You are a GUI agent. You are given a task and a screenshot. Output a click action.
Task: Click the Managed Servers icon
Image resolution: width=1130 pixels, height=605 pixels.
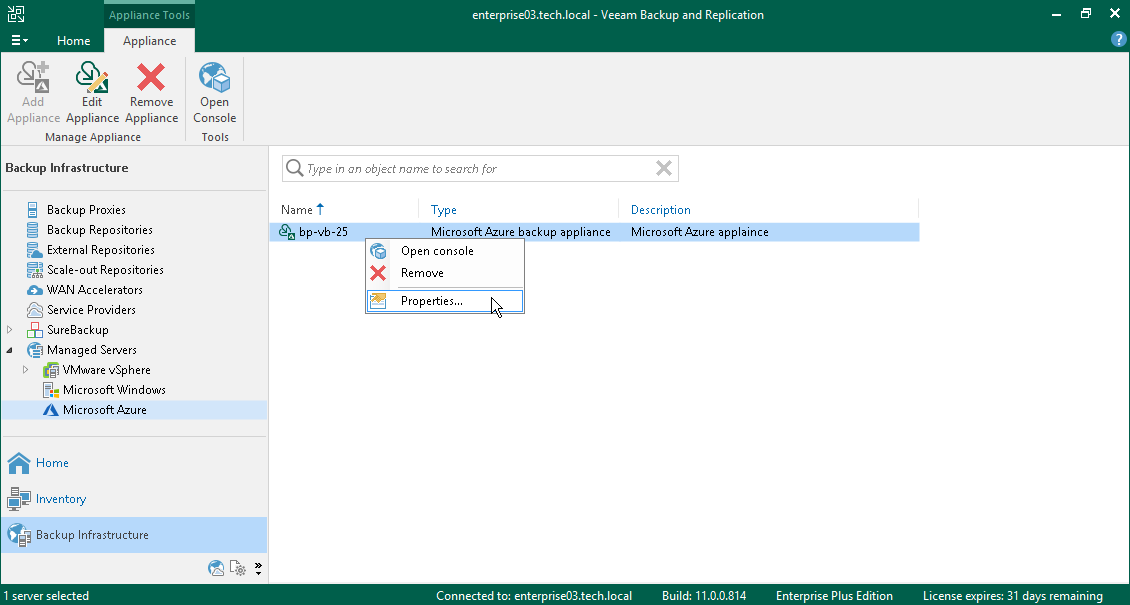[34, 350]
